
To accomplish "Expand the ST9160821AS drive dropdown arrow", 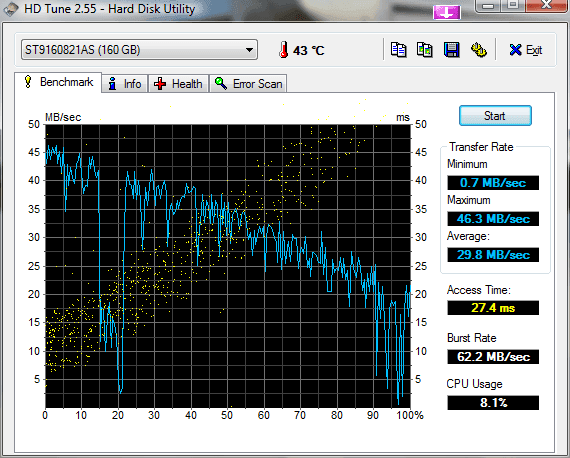I will tap(249, 50).
